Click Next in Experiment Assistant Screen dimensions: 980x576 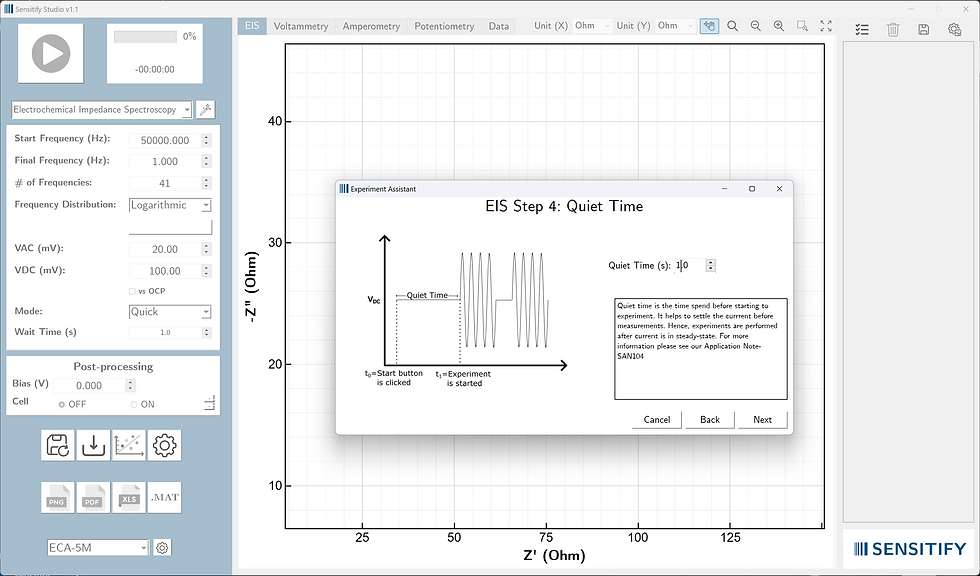click(x=762, y=420)
